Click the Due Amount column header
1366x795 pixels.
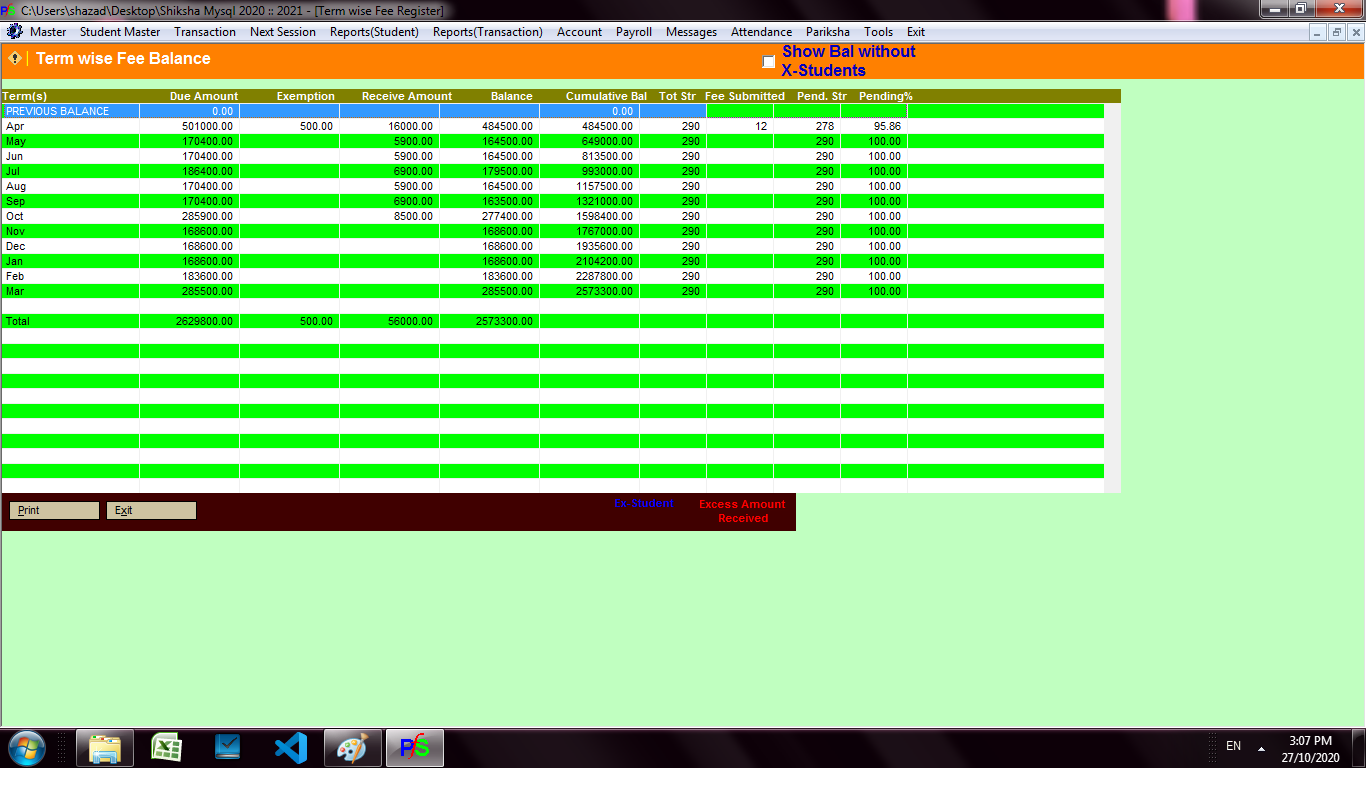[x=204, y=96]
